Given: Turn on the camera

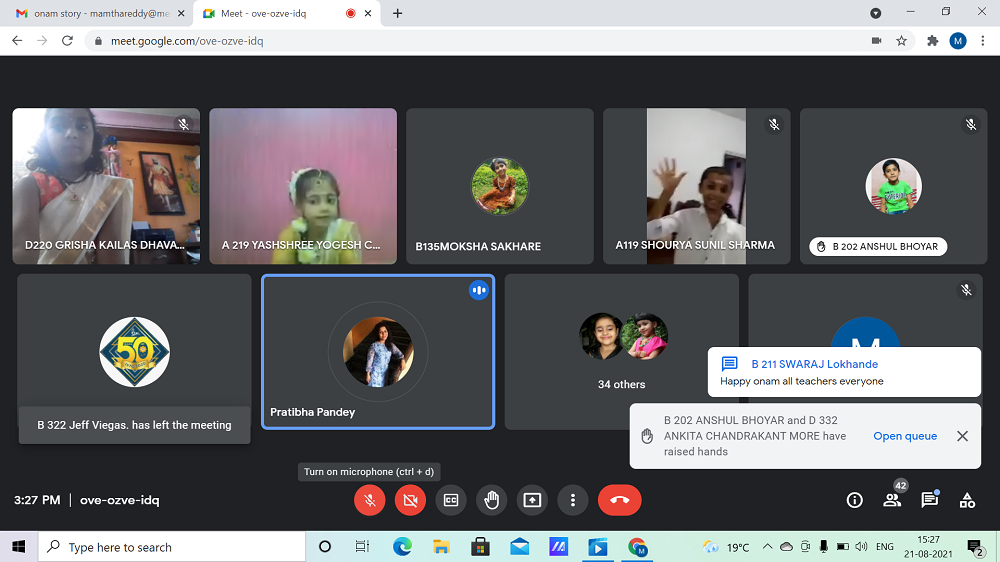Looking at the screenshot, I should 410,500.
